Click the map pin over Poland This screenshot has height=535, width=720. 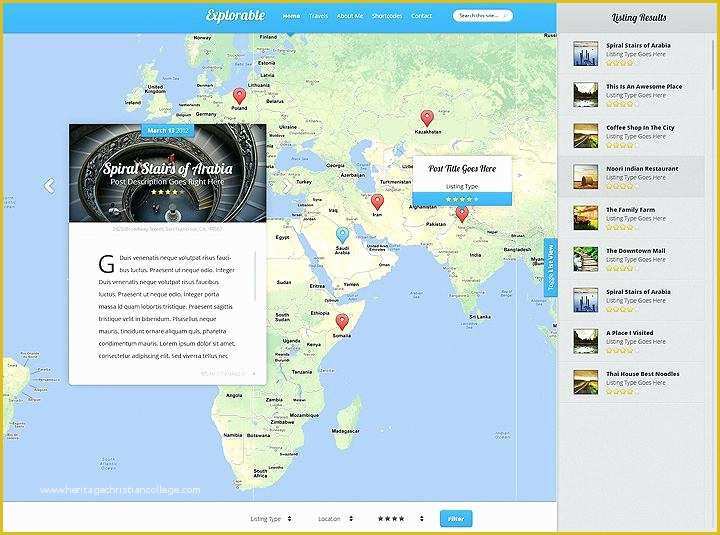(239, 96)
